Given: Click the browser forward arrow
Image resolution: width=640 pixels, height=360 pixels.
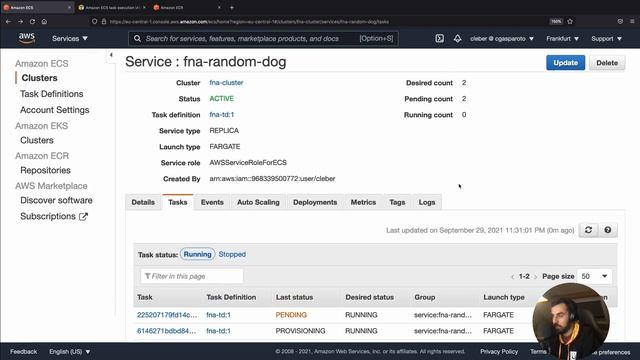Looking at the screenshot, I should pos(20,21).
